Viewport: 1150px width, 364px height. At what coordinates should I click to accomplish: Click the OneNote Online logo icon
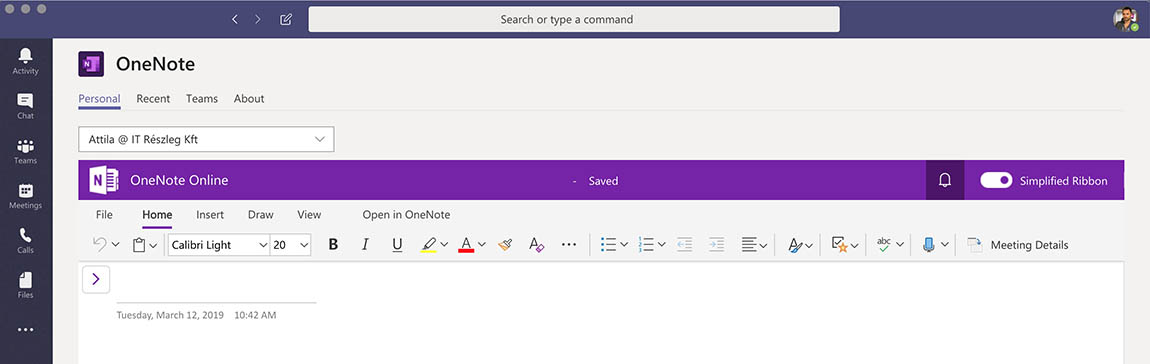pyautogui.click(x=103, y=180)
